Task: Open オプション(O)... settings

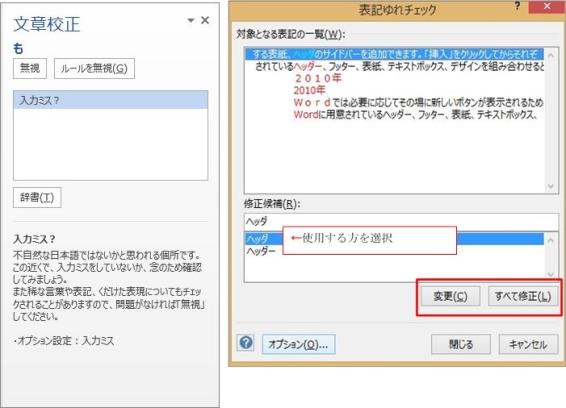Action: [x=298, y=344]
